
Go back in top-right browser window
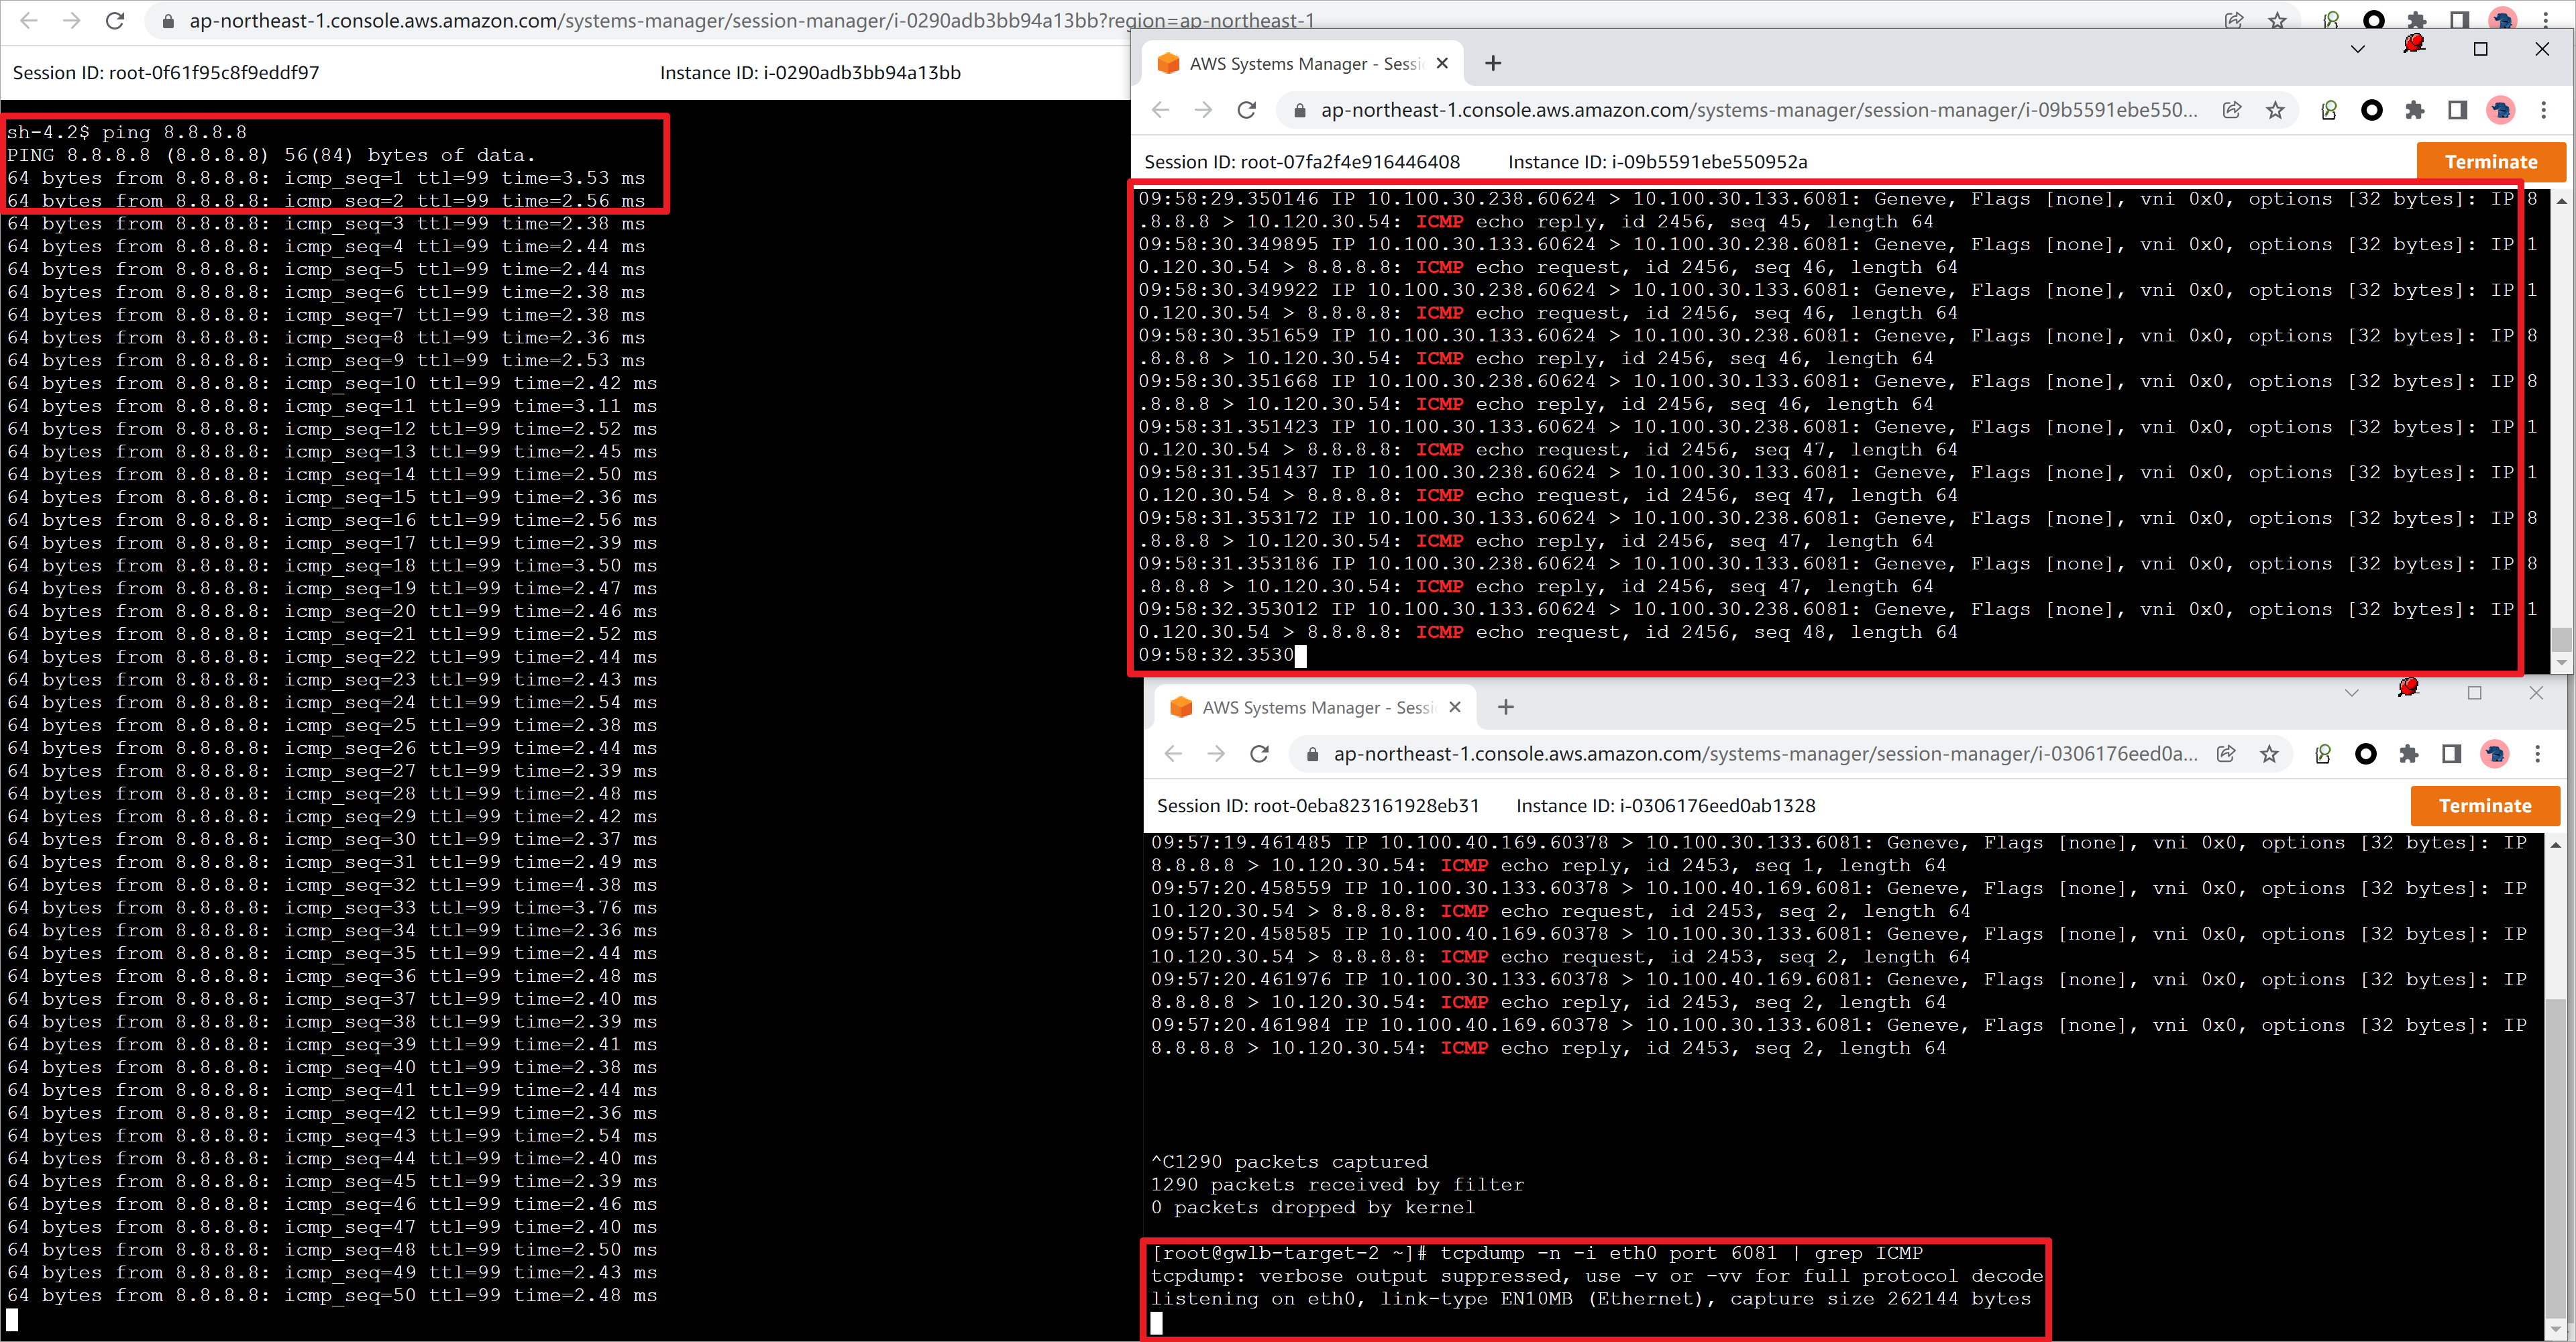coord(1160,110)
